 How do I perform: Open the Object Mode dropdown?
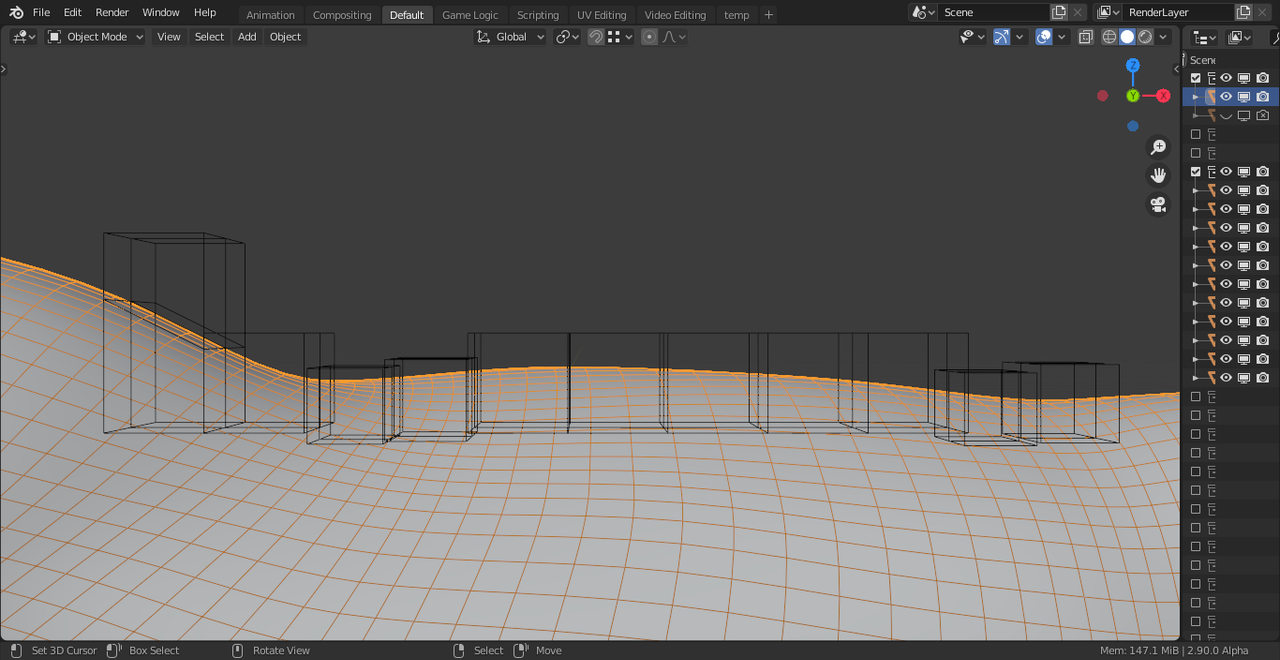tap(96, 37)
